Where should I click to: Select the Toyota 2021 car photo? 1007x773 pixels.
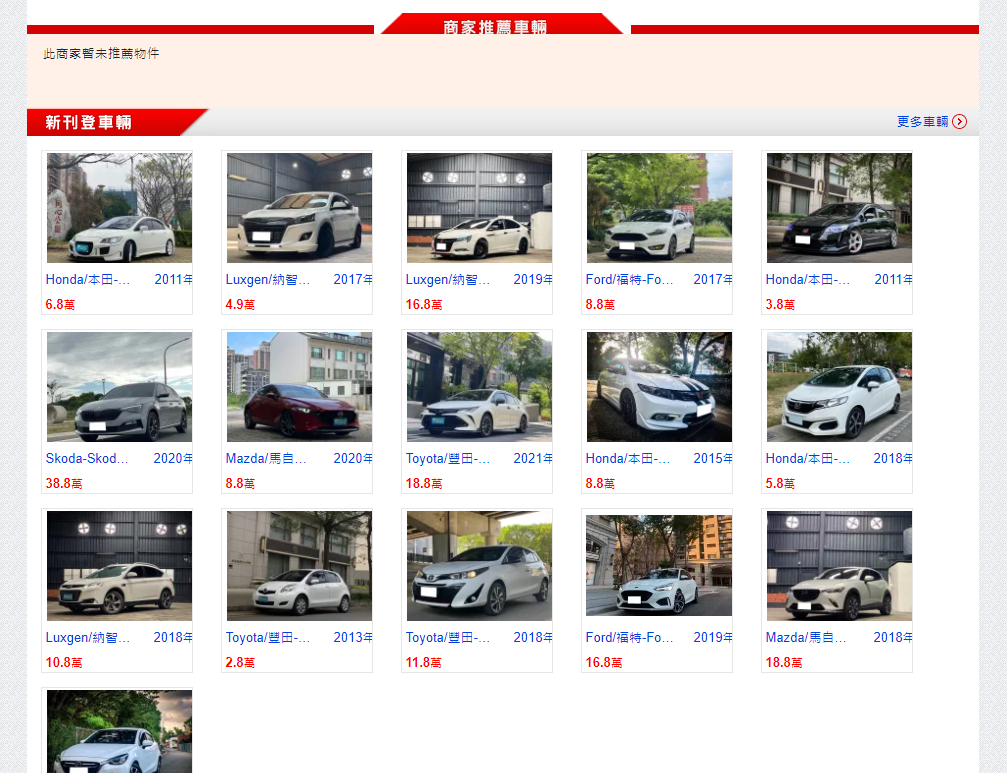tap(479, 387)
